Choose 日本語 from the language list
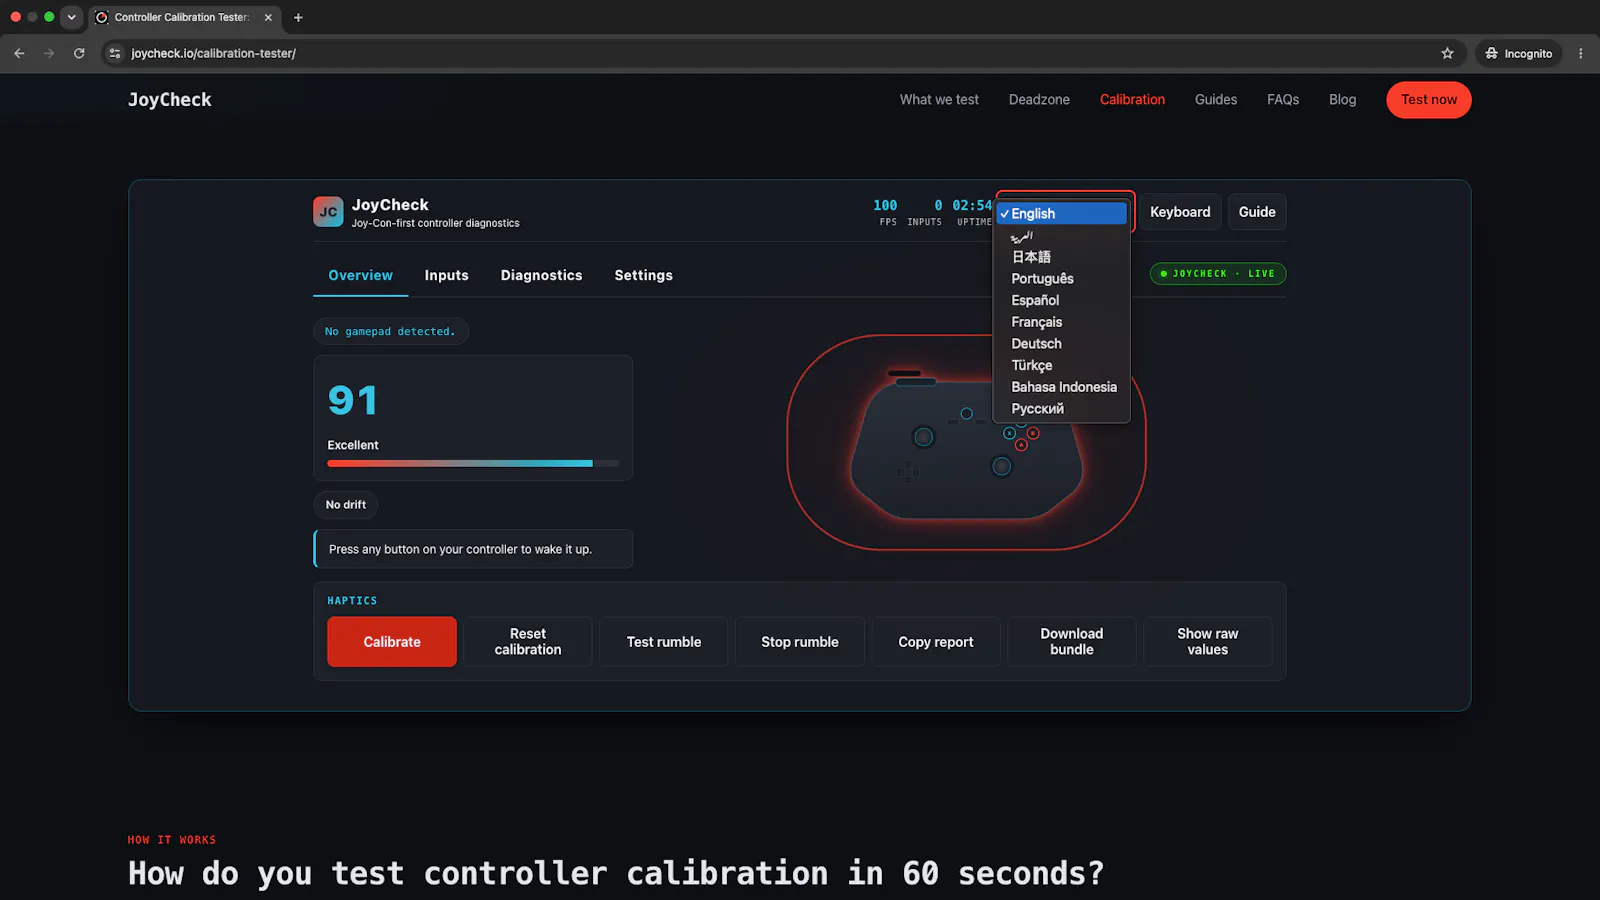 (1062, 257)
